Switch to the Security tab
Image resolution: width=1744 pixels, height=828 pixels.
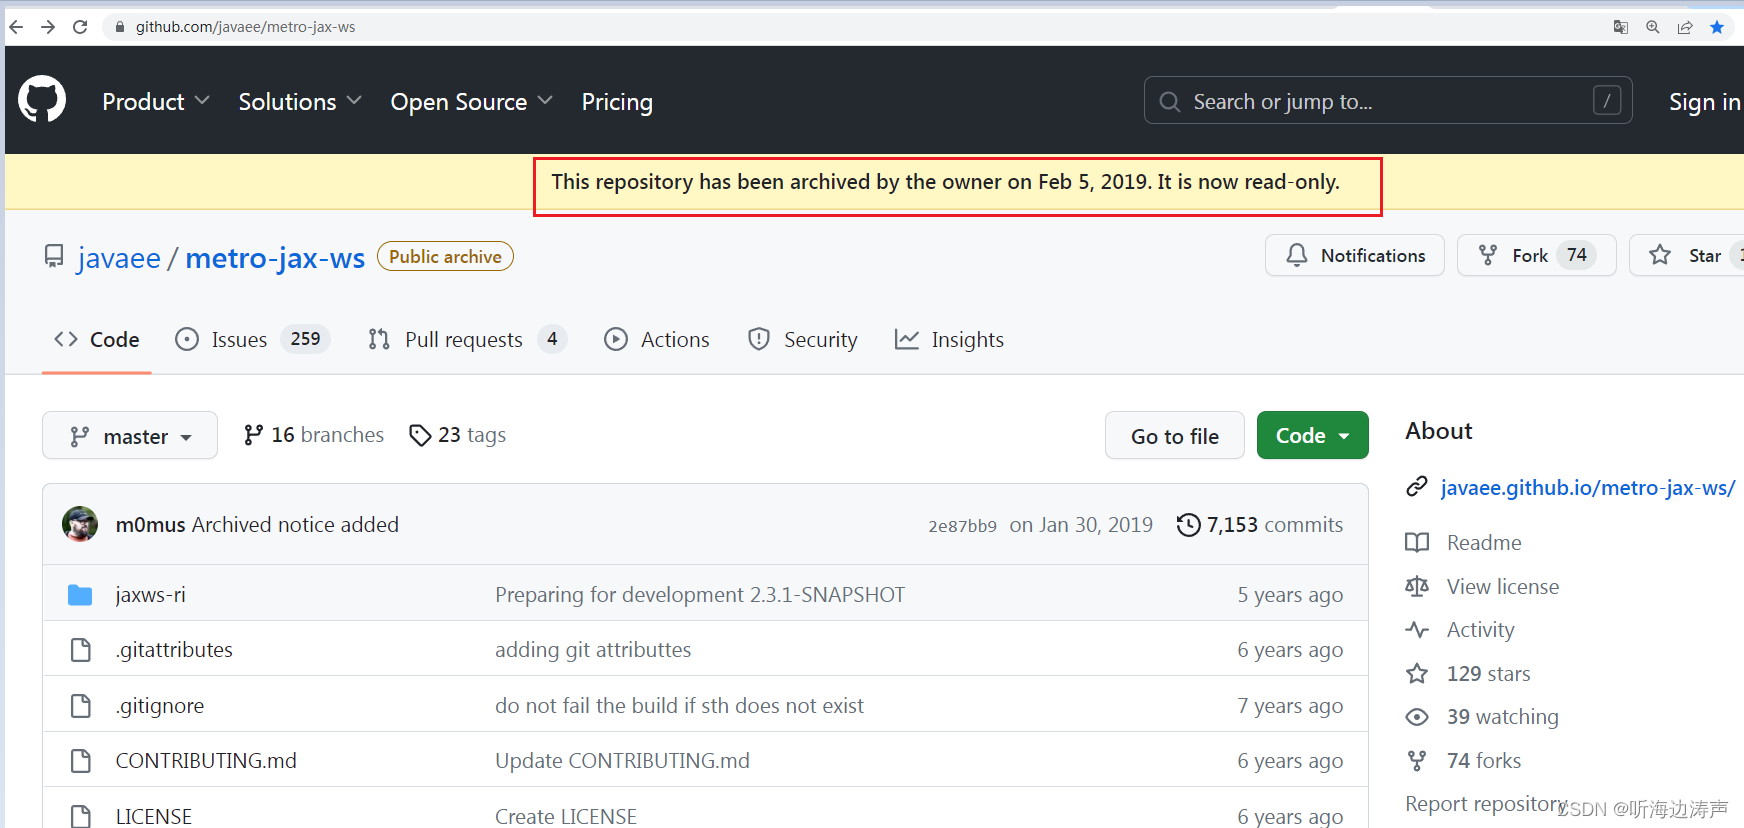803,340
